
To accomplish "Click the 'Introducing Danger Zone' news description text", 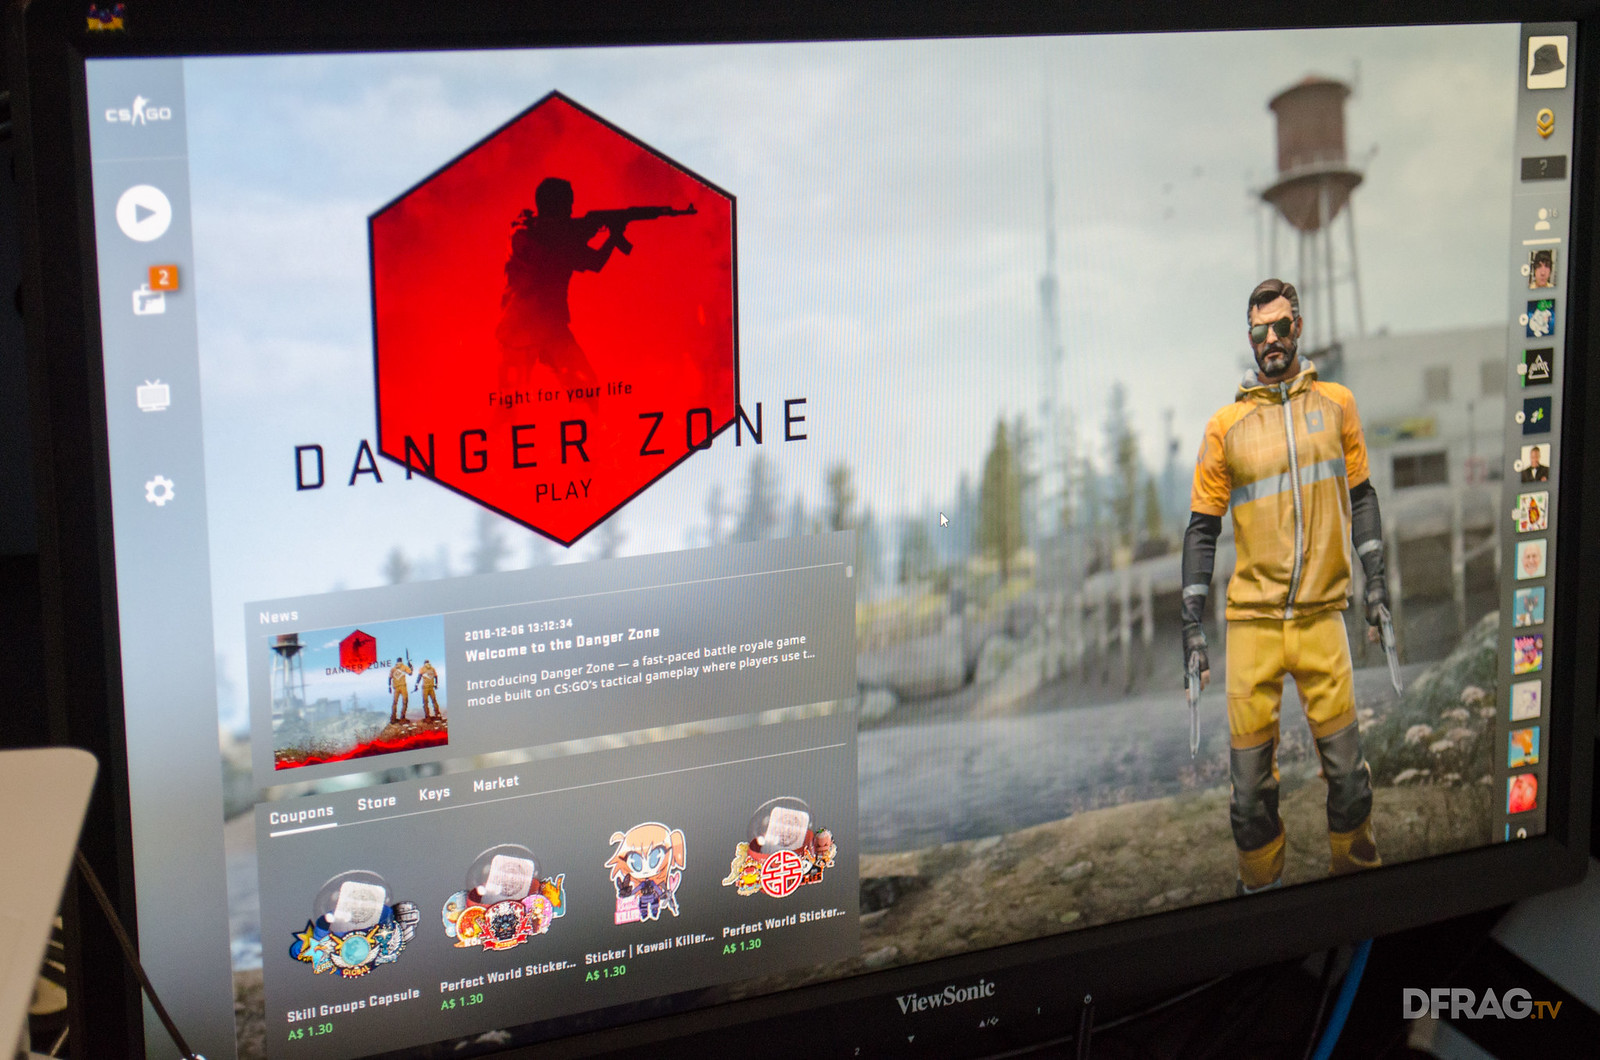I will pyautogui.click(x=640, y=669).
